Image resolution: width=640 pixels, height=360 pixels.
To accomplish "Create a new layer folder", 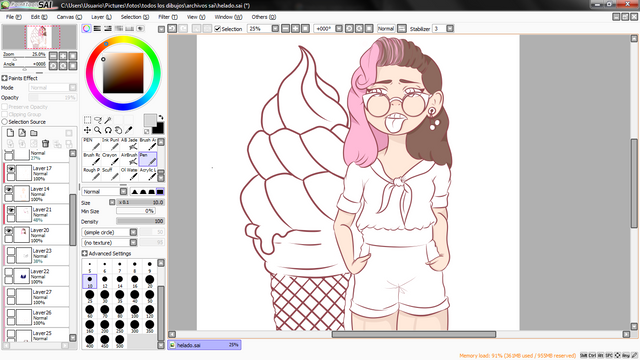I will [x=34, y=133].
